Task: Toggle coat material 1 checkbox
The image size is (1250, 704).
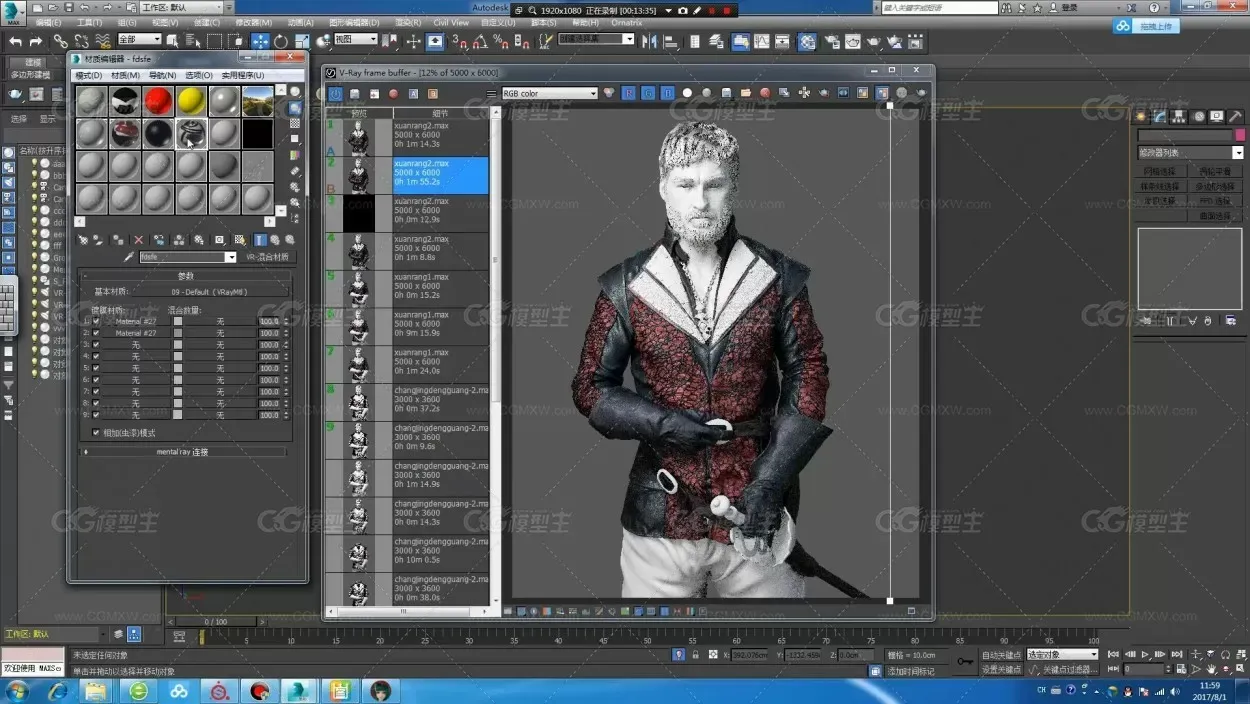Action: (96, 321)
